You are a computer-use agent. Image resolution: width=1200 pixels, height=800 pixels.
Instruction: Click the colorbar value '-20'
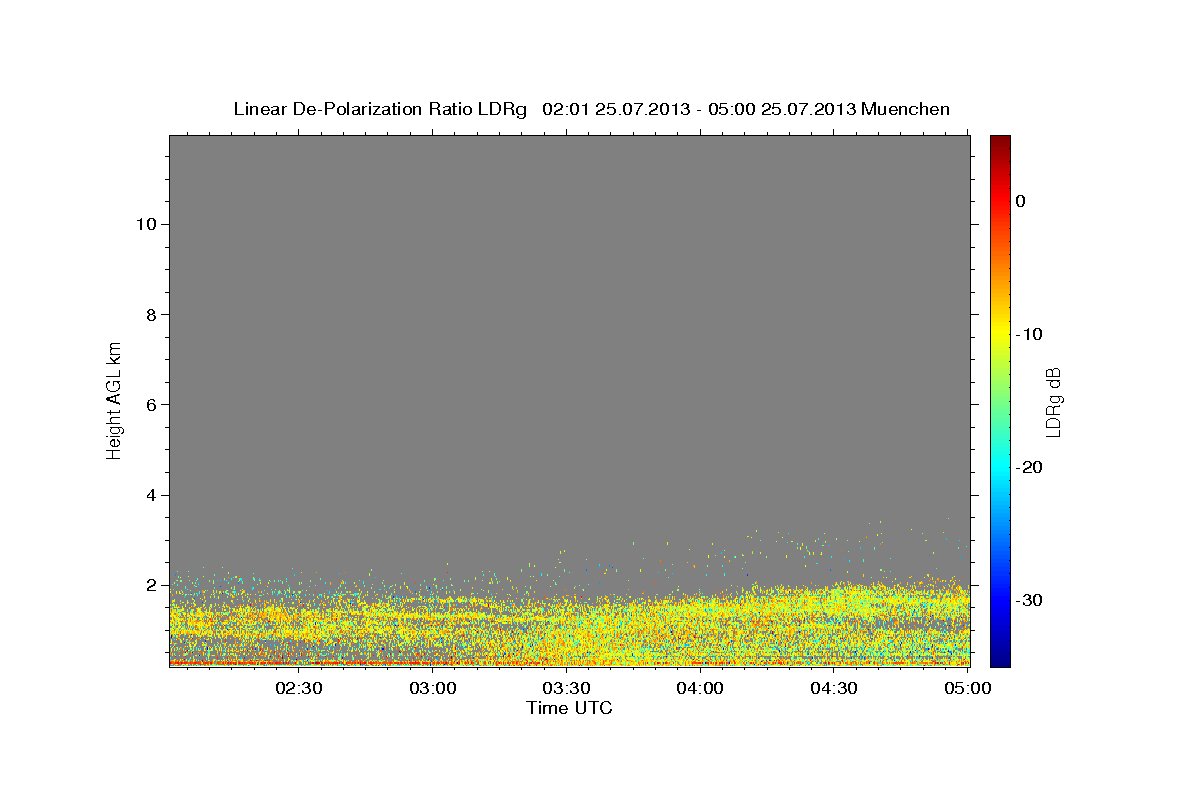(1030, 467)
